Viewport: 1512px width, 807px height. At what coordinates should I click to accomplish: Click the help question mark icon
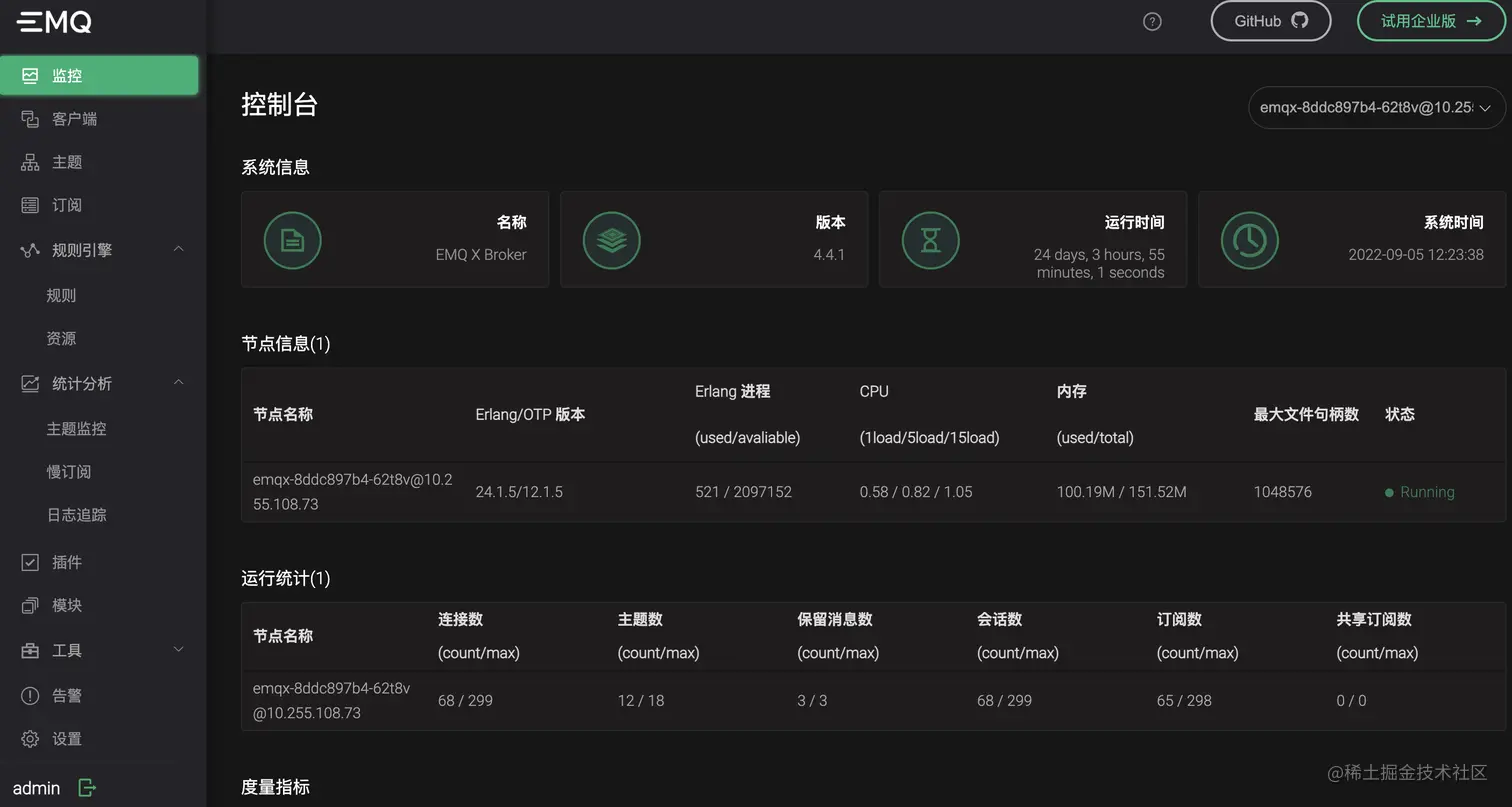tap(1151, 20)
